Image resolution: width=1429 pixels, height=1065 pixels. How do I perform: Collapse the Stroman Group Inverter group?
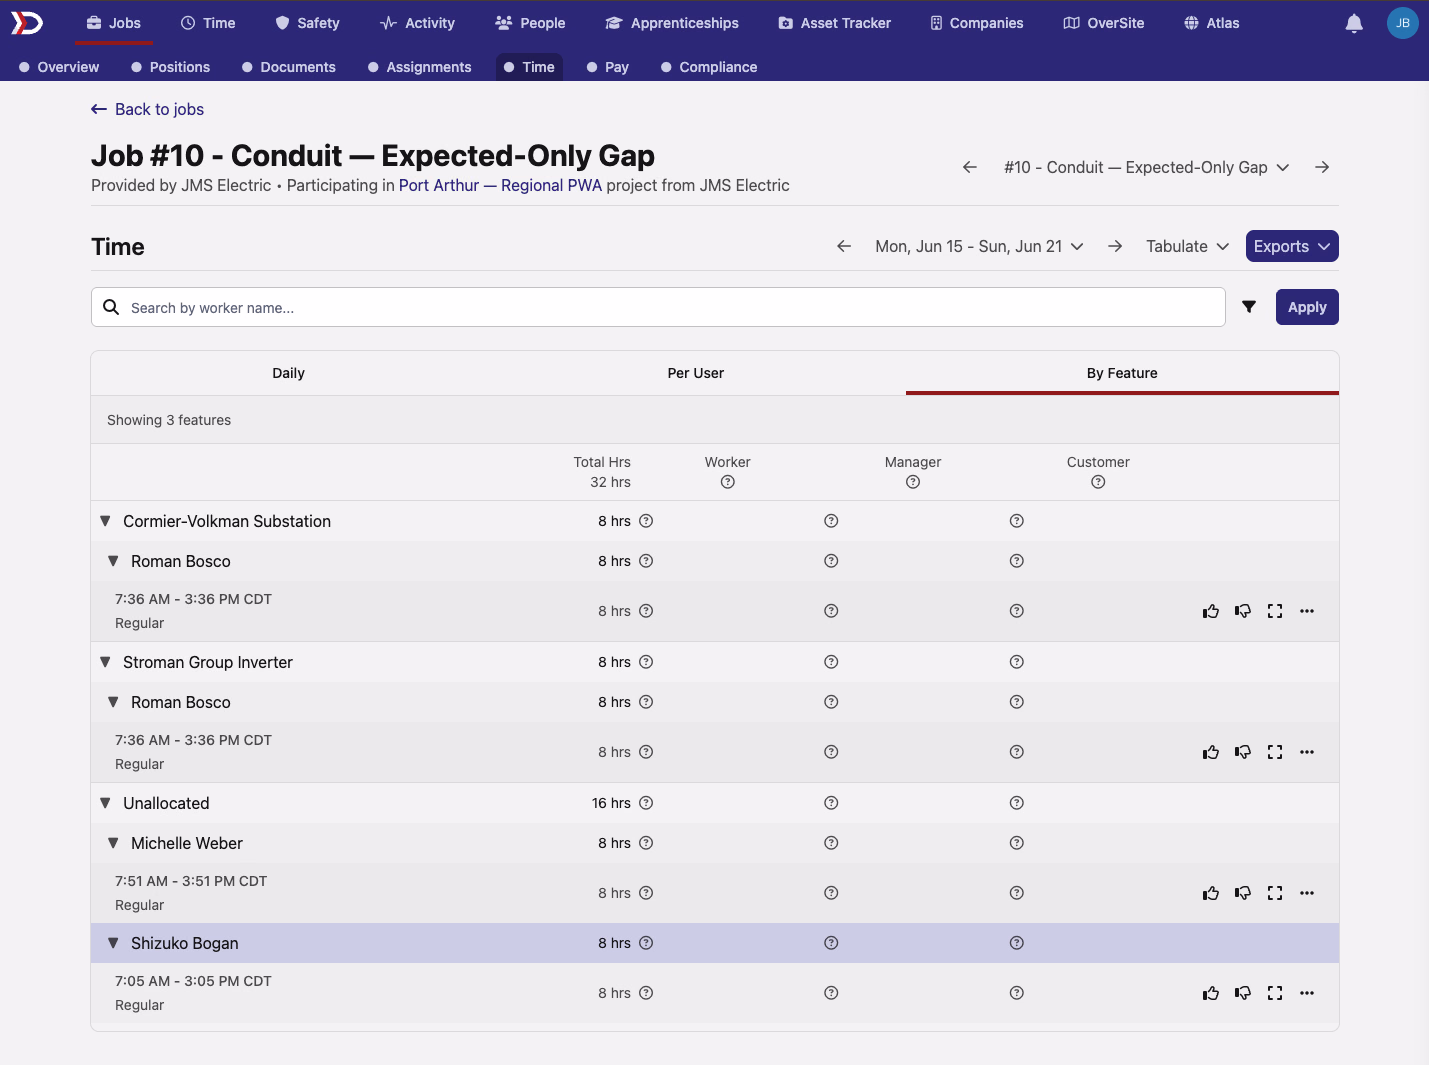(105, 662)
